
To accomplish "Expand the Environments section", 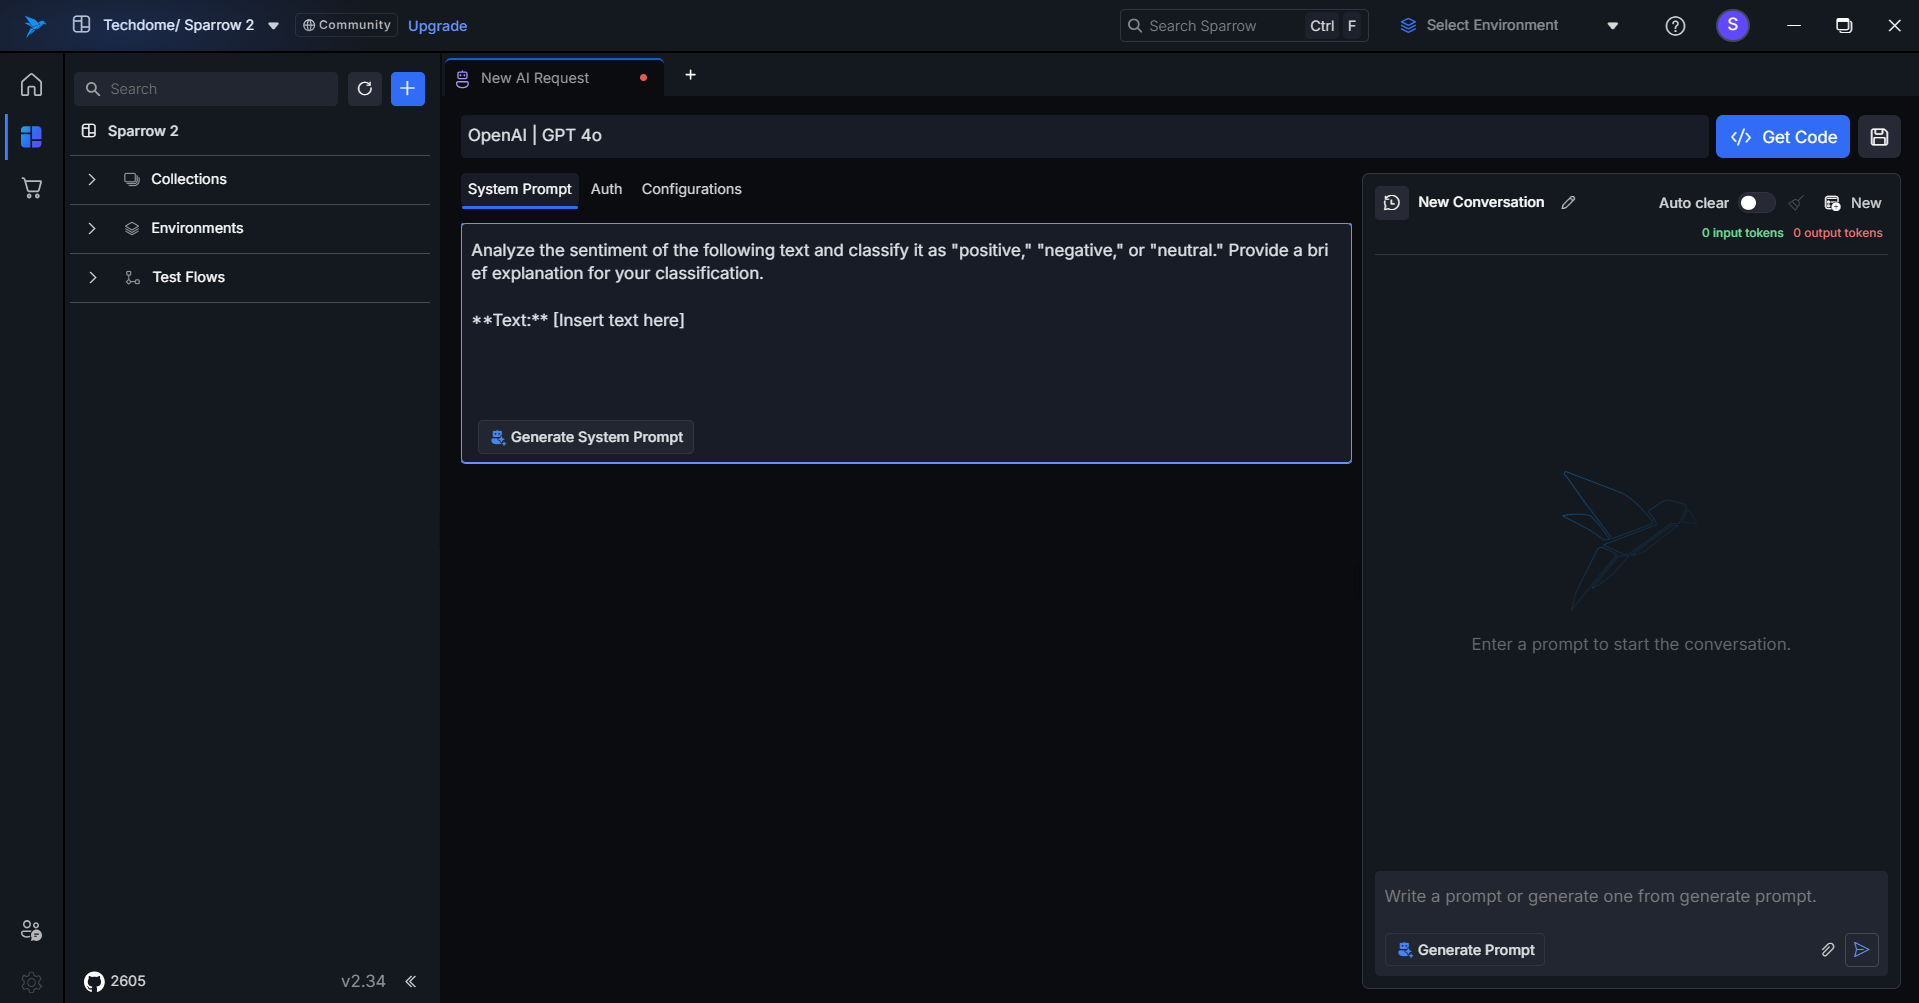I will point(92,228).
